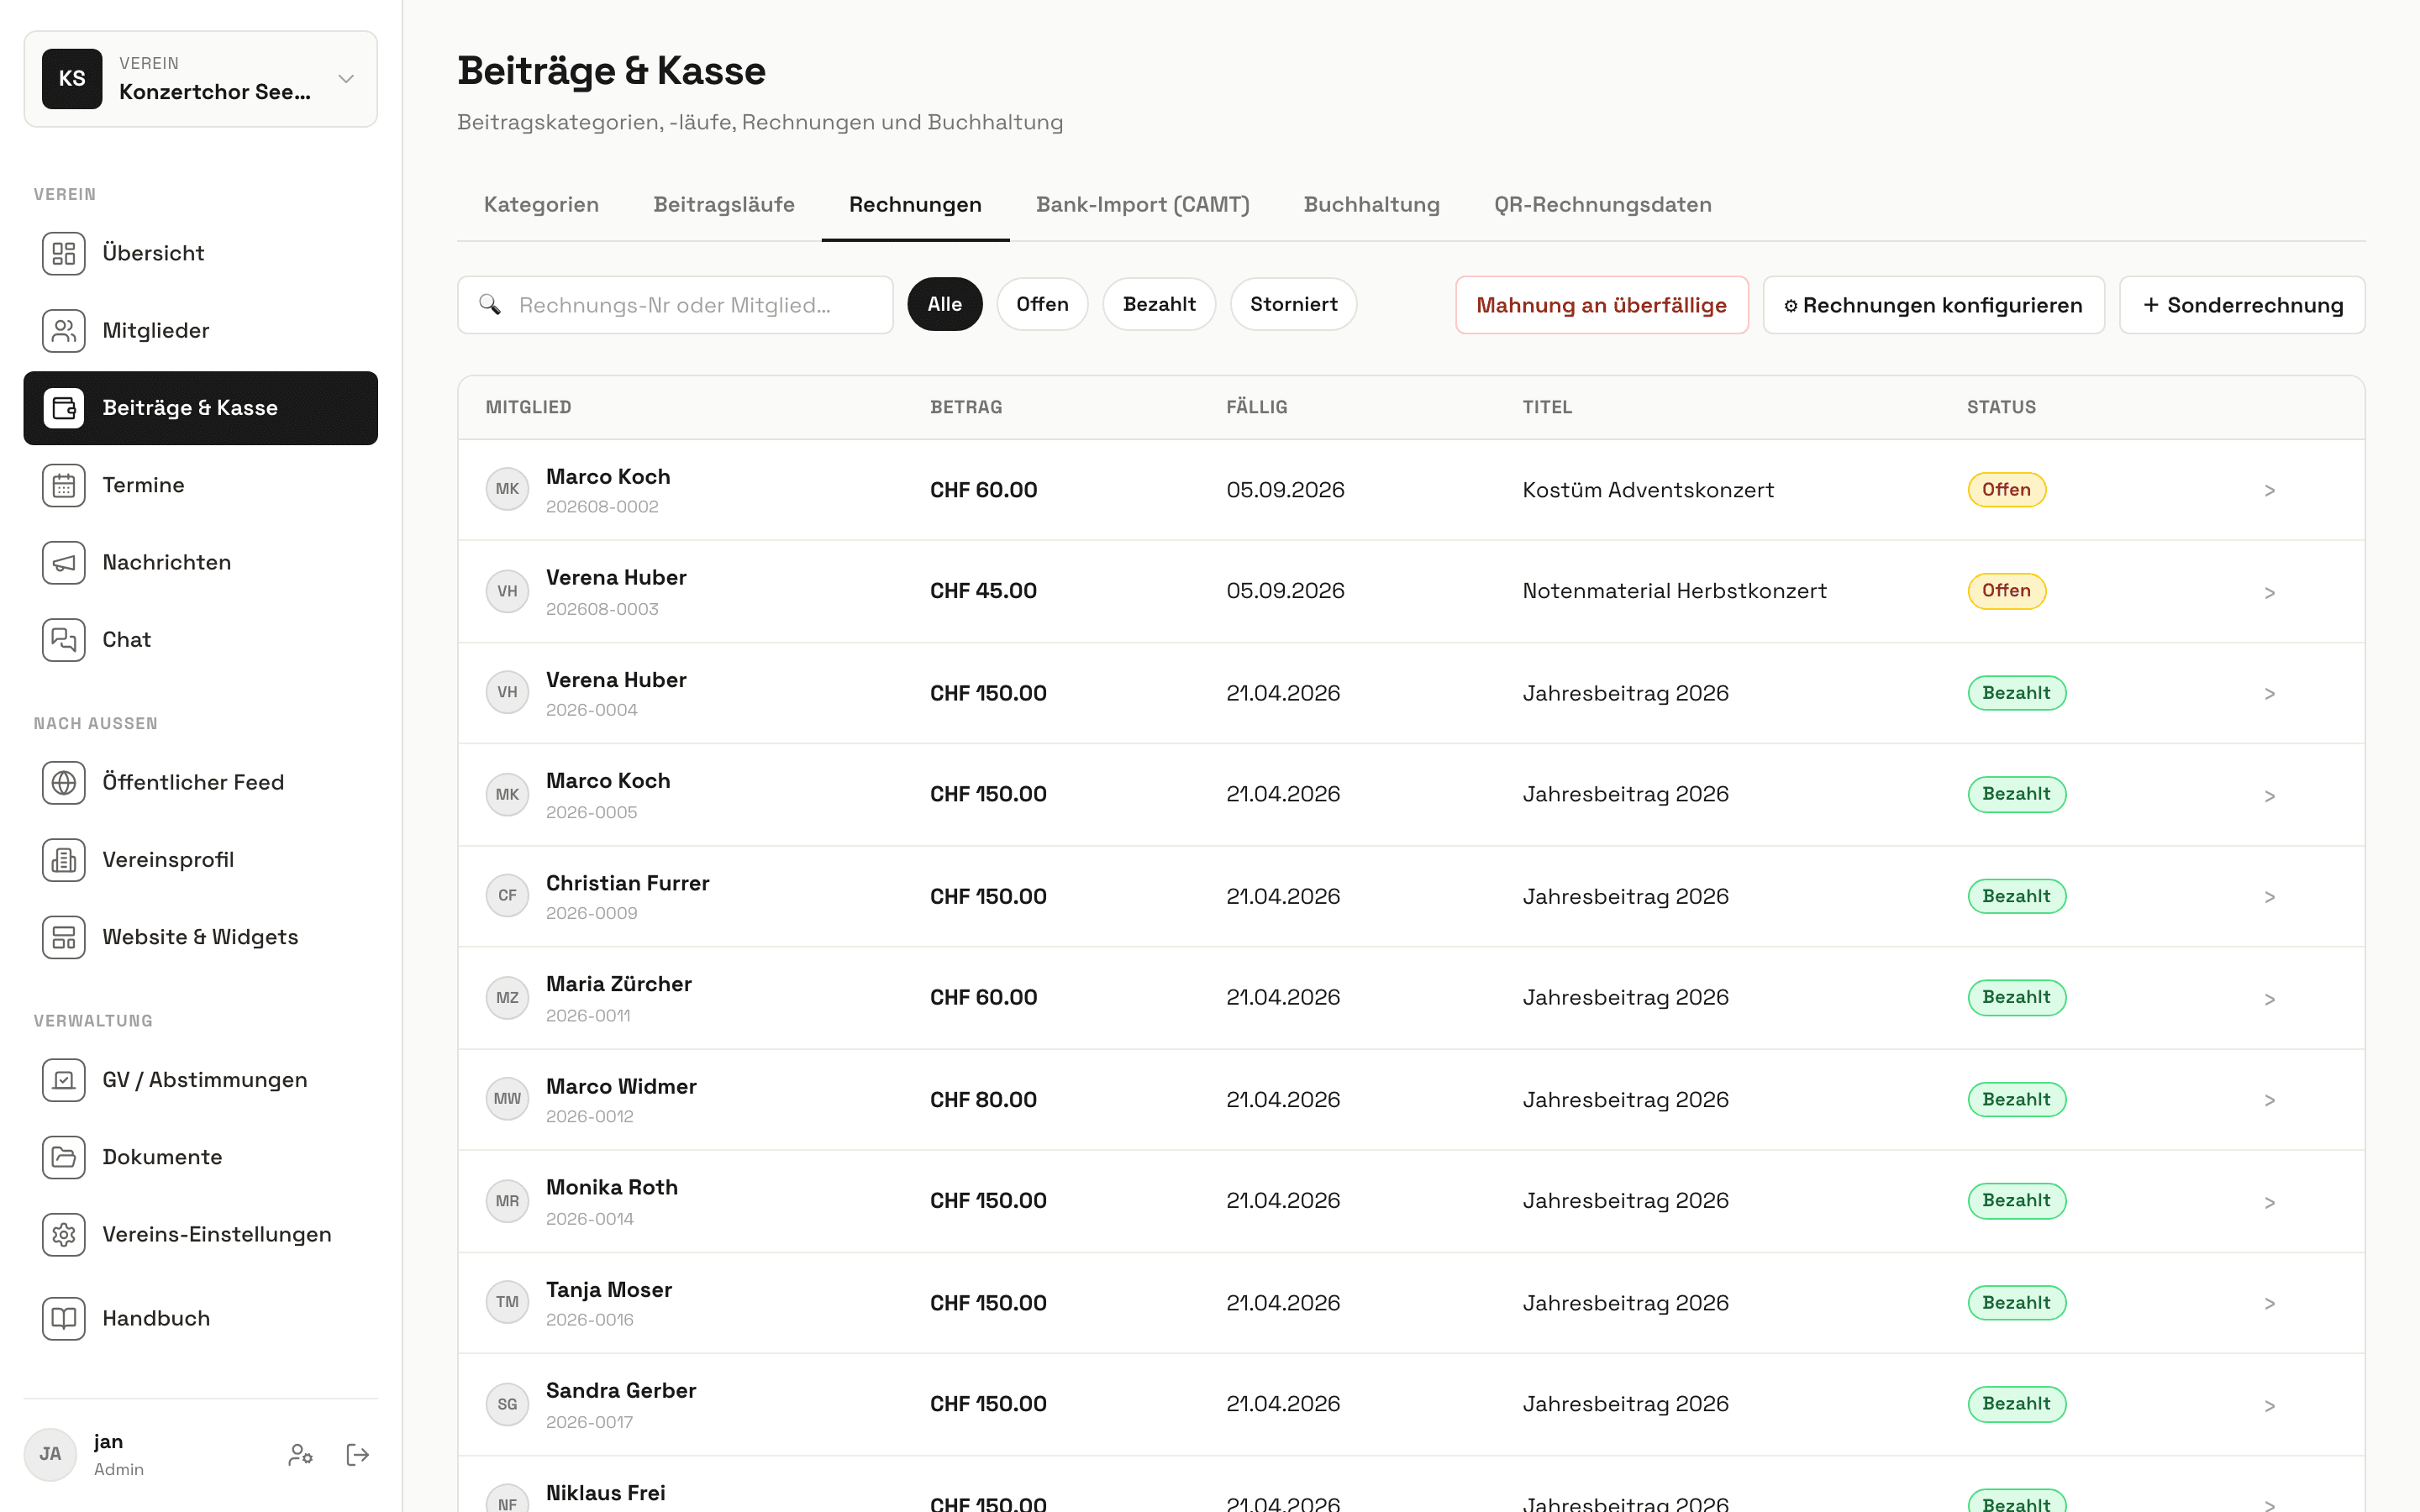Click Mahnung an überfällige button

pos(1601,305)
